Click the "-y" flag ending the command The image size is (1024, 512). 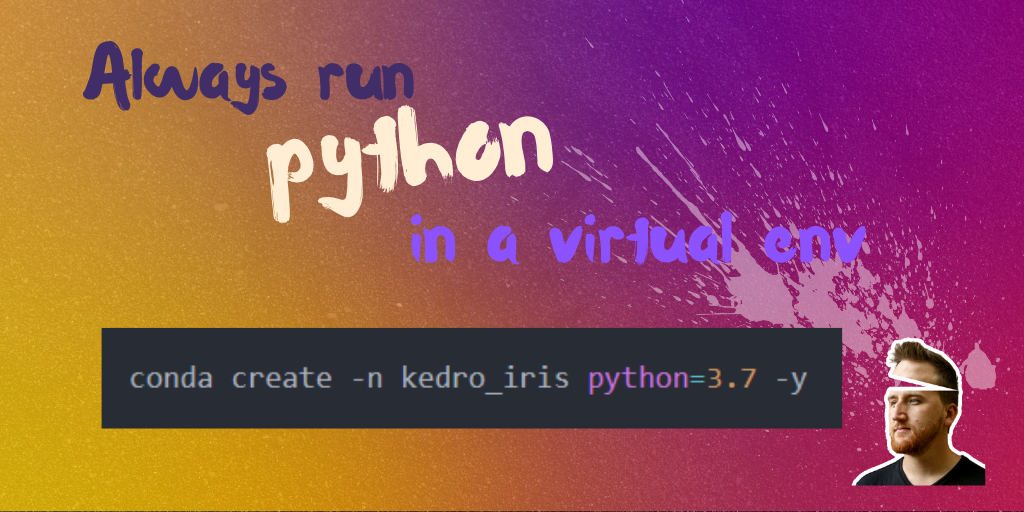(788, 380)
